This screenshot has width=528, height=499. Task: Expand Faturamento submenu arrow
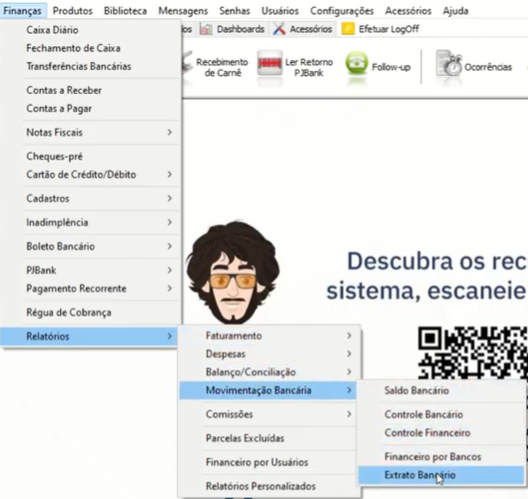(349, 336)
